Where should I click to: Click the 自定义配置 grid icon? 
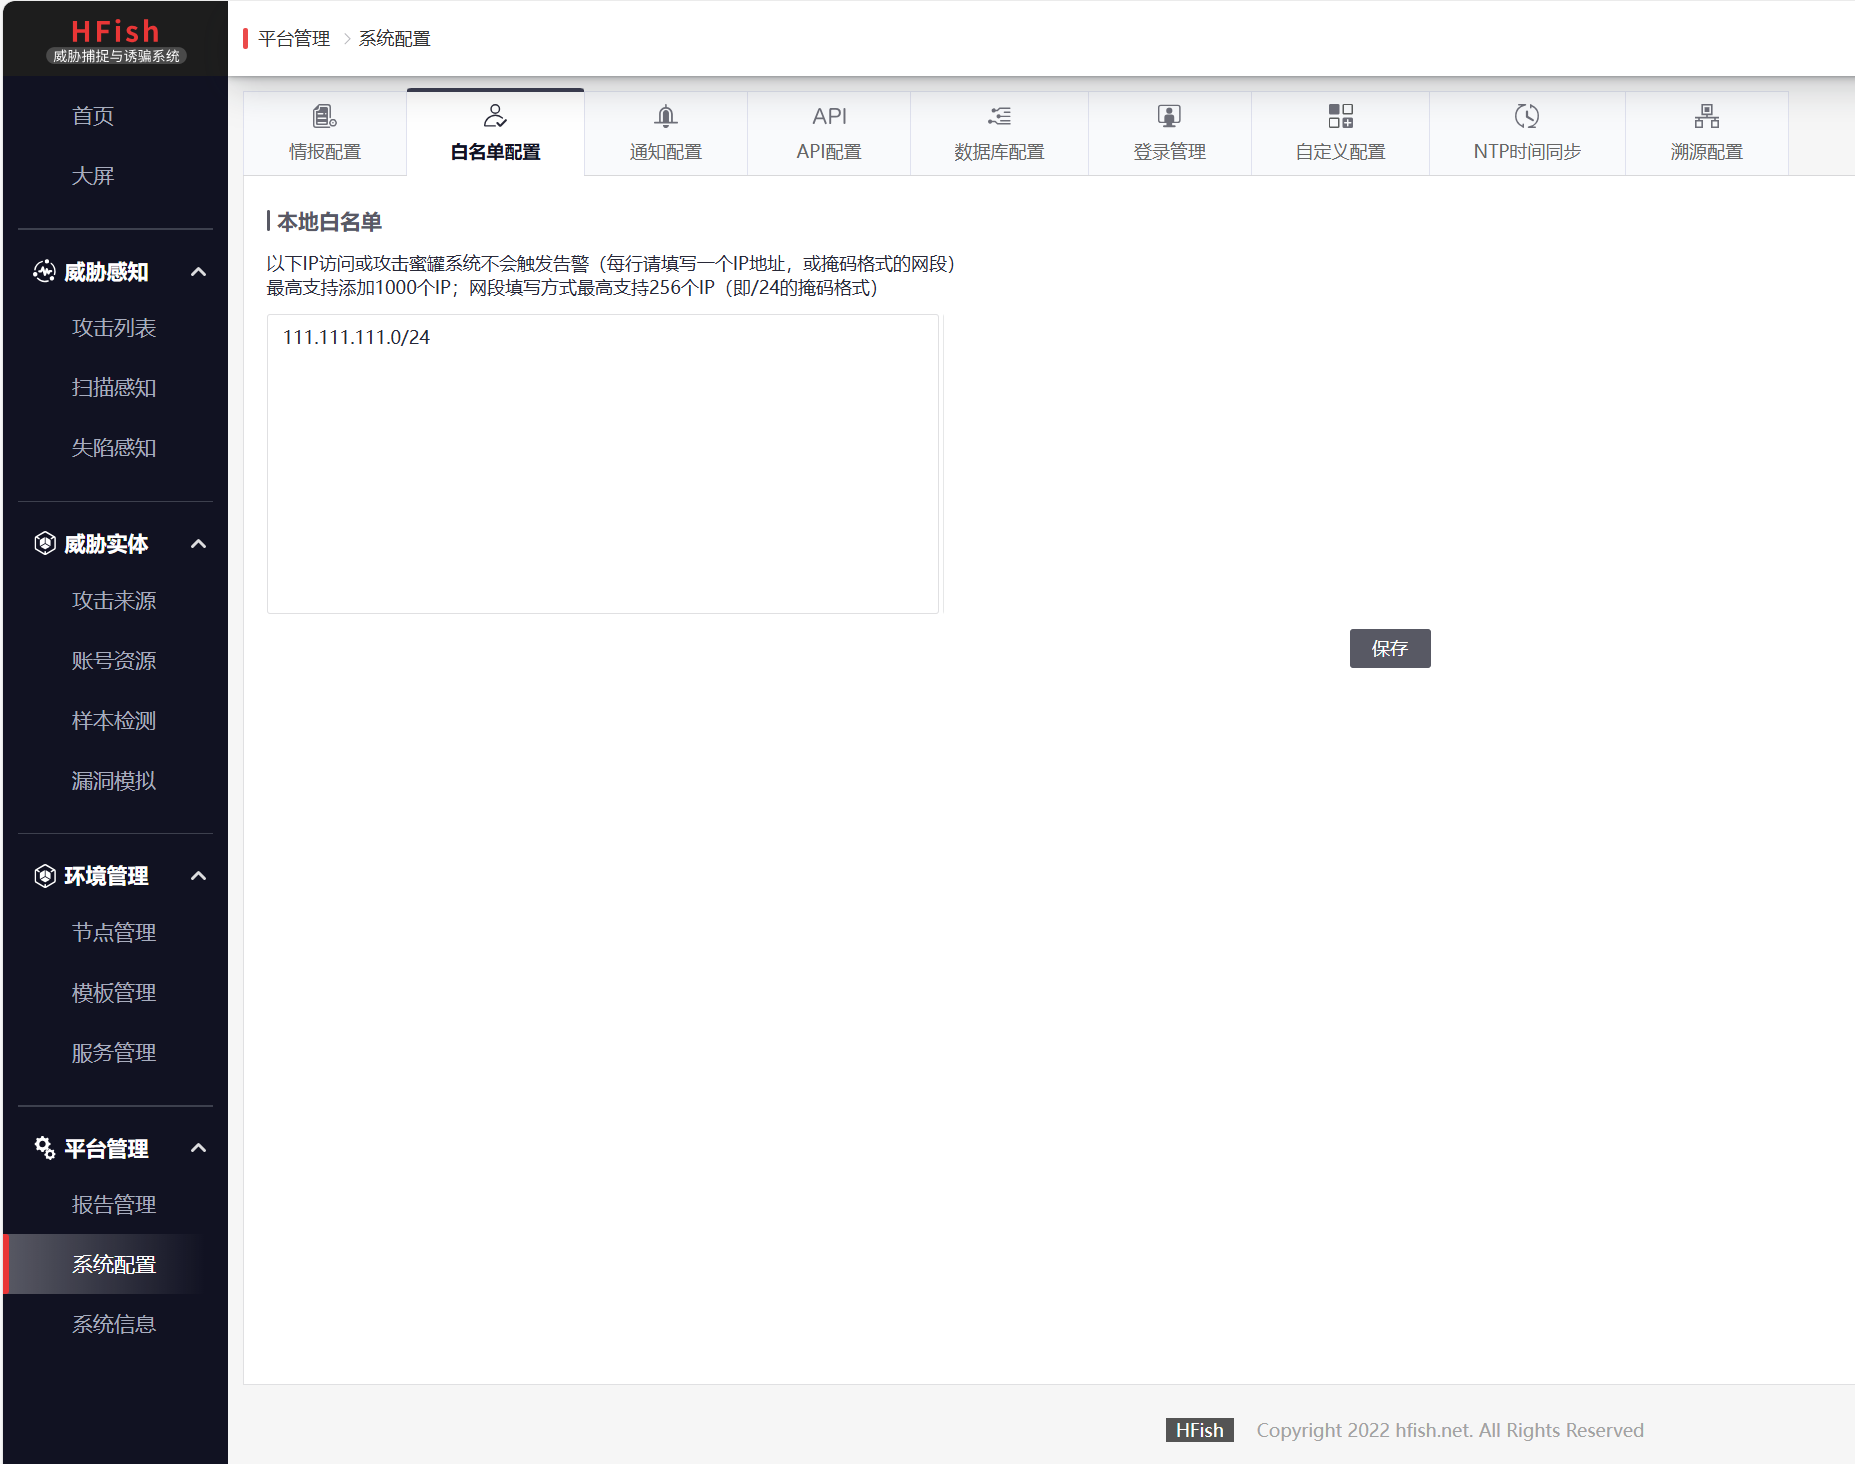point(1340,116)
